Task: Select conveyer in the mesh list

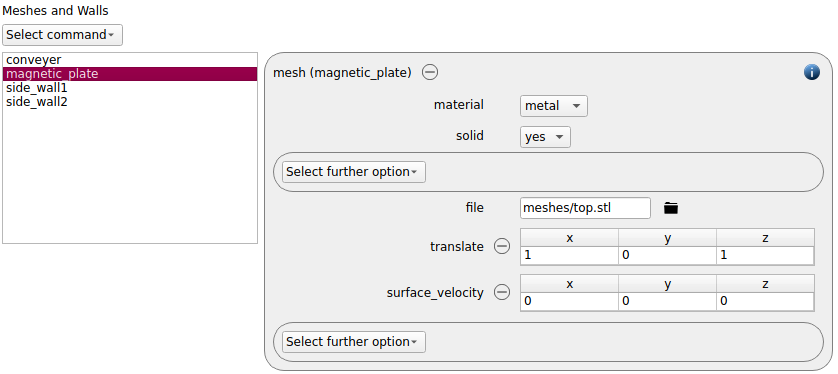Action: 130,60
